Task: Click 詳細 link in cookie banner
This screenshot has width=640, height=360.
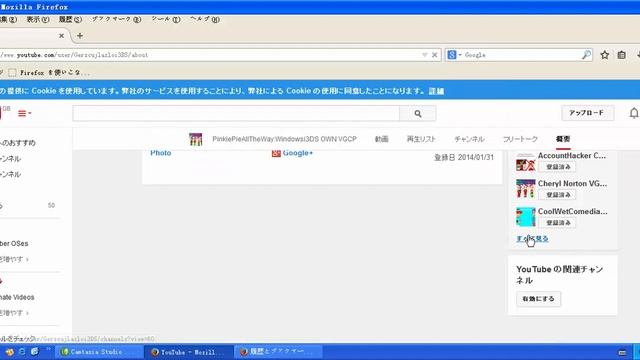Action: 436,91
